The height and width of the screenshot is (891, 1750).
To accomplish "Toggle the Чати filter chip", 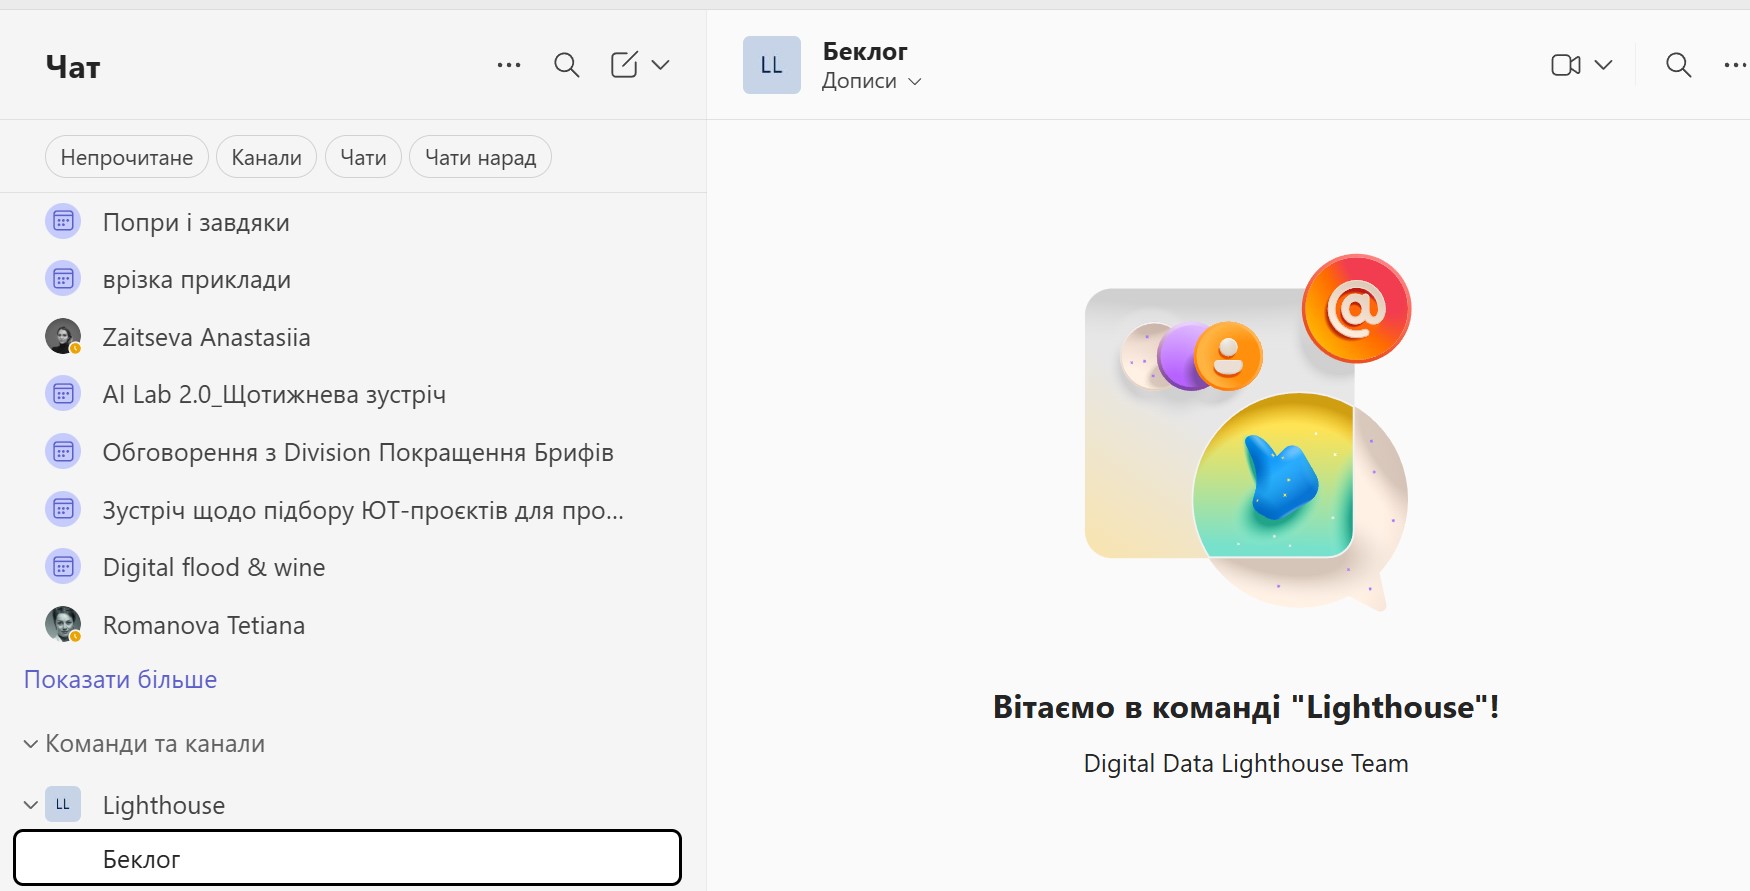I will click(x=363, y=157).
